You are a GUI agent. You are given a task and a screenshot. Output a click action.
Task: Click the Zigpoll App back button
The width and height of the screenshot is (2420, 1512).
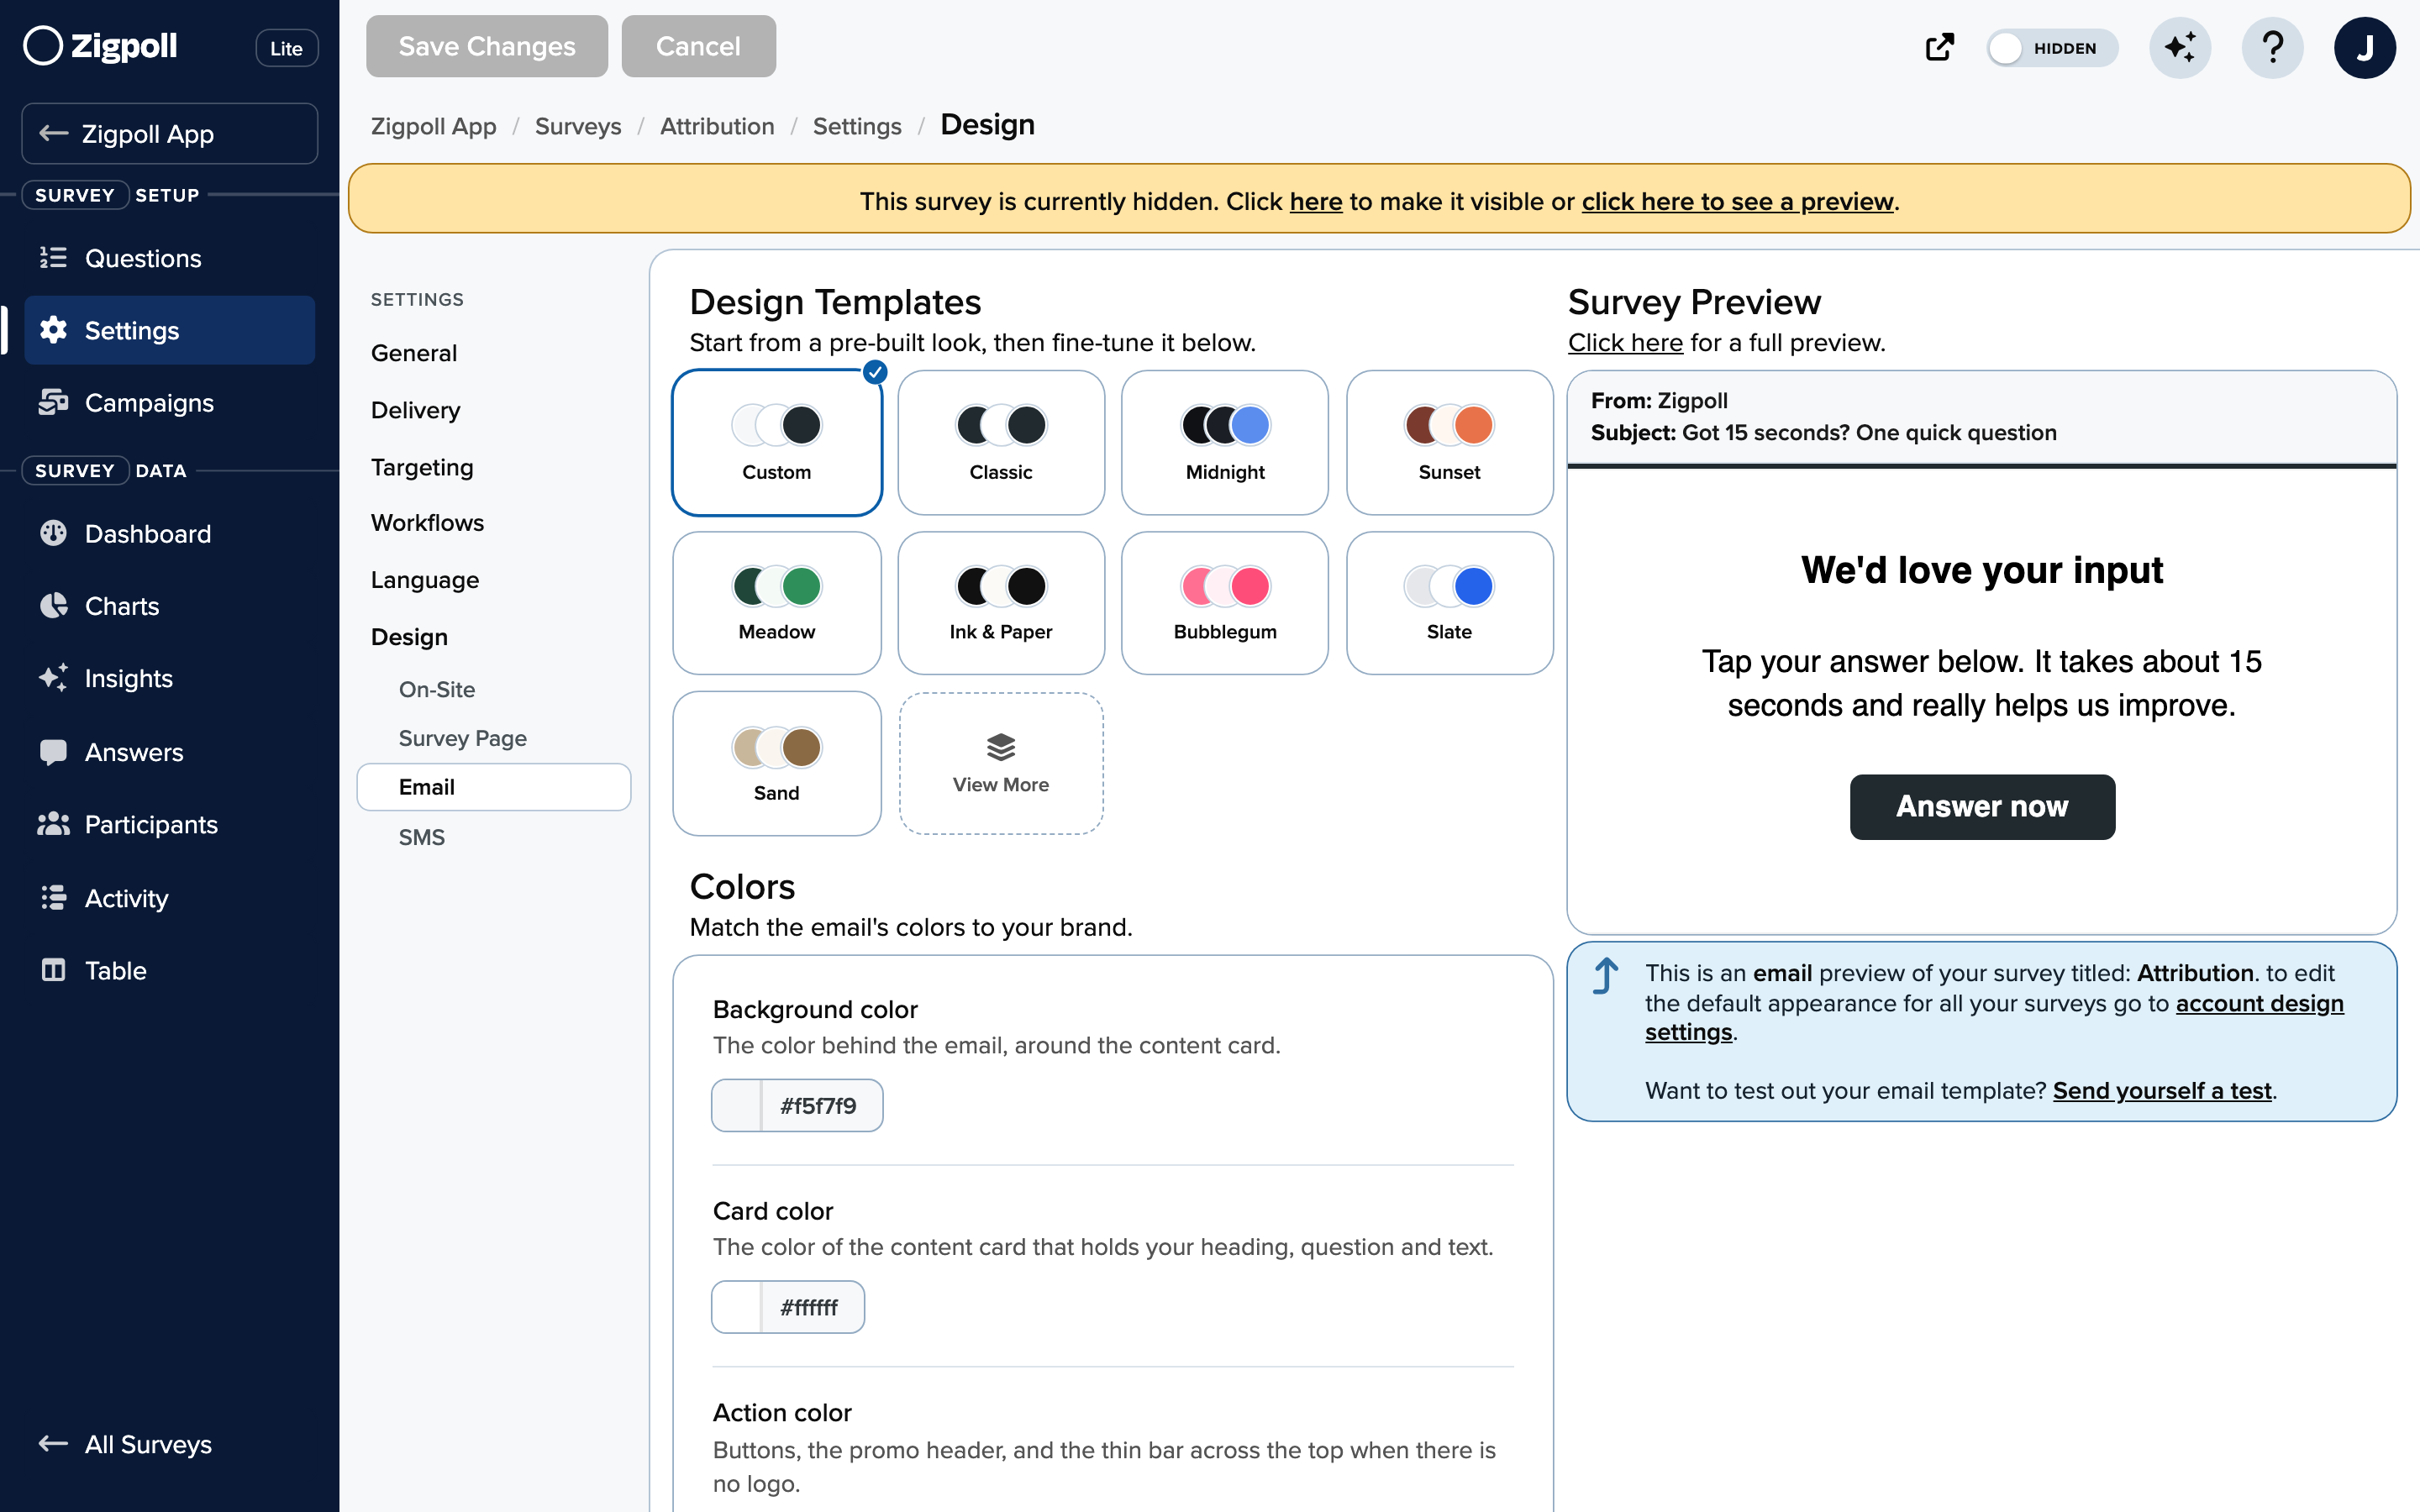point(169,133)
